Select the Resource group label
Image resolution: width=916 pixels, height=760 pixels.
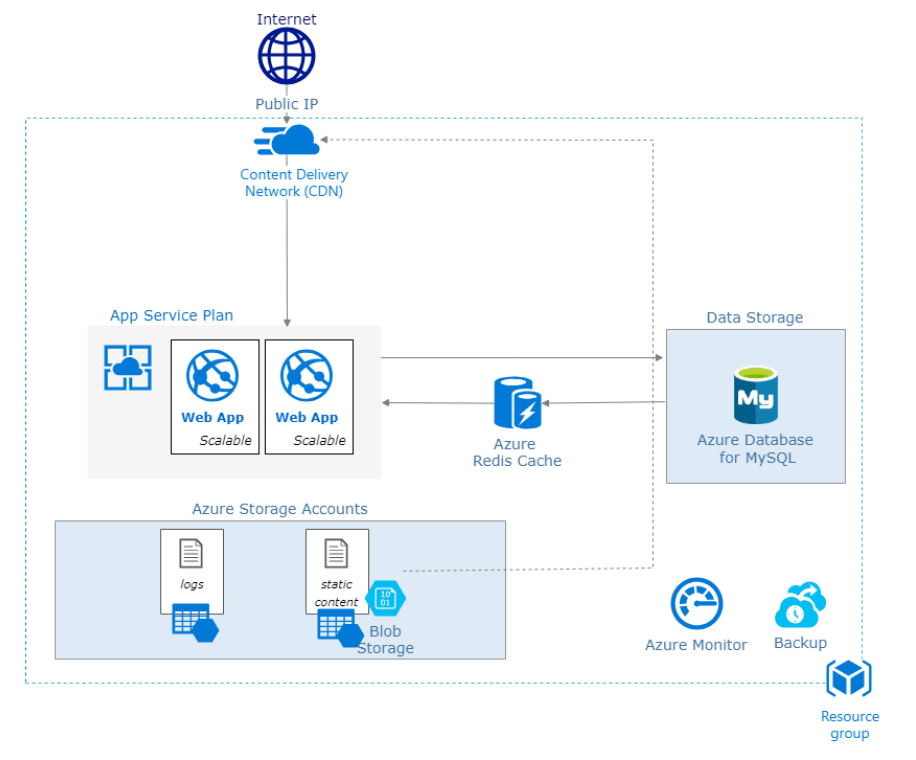[x=850, y=725]
